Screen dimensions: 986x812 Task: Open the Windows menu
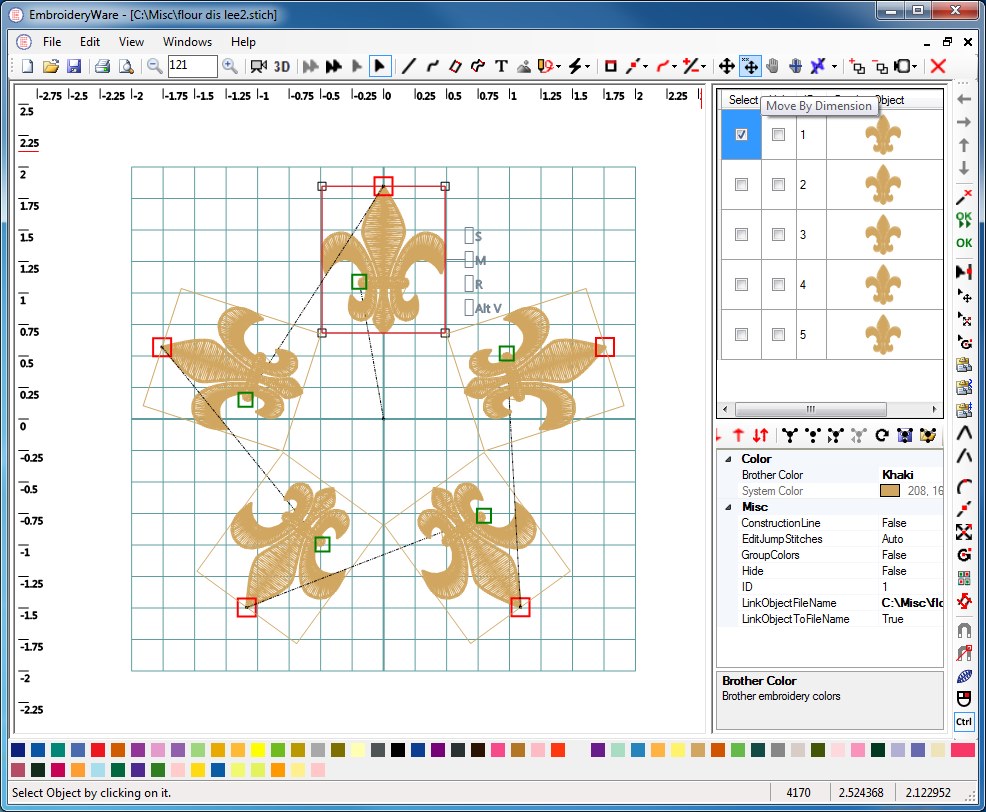187,42
